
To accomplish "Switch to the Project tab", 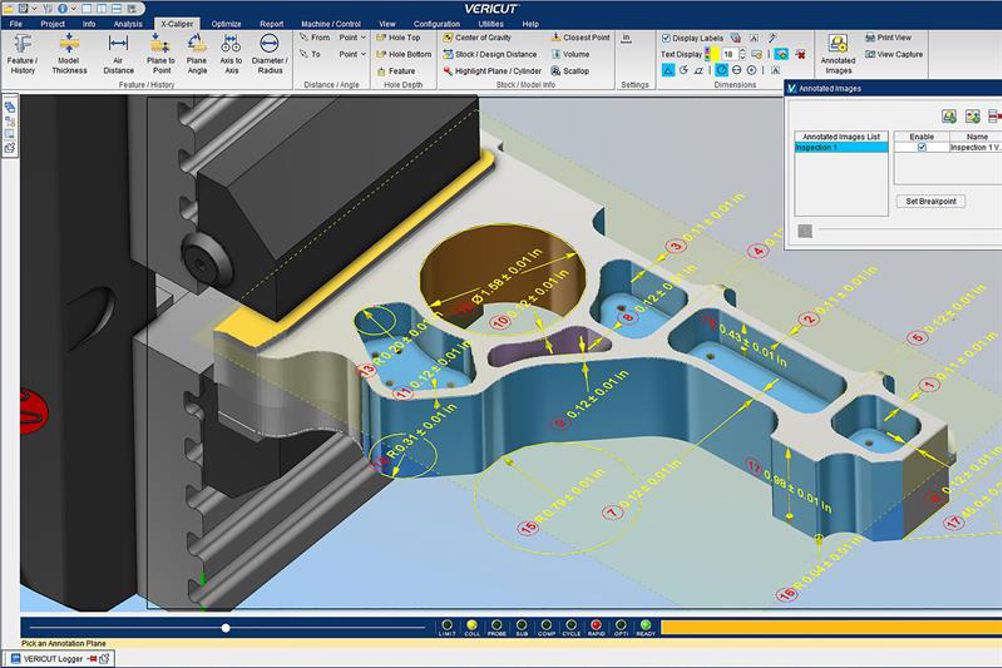I will pyautogui.click(x=52, y=24).
